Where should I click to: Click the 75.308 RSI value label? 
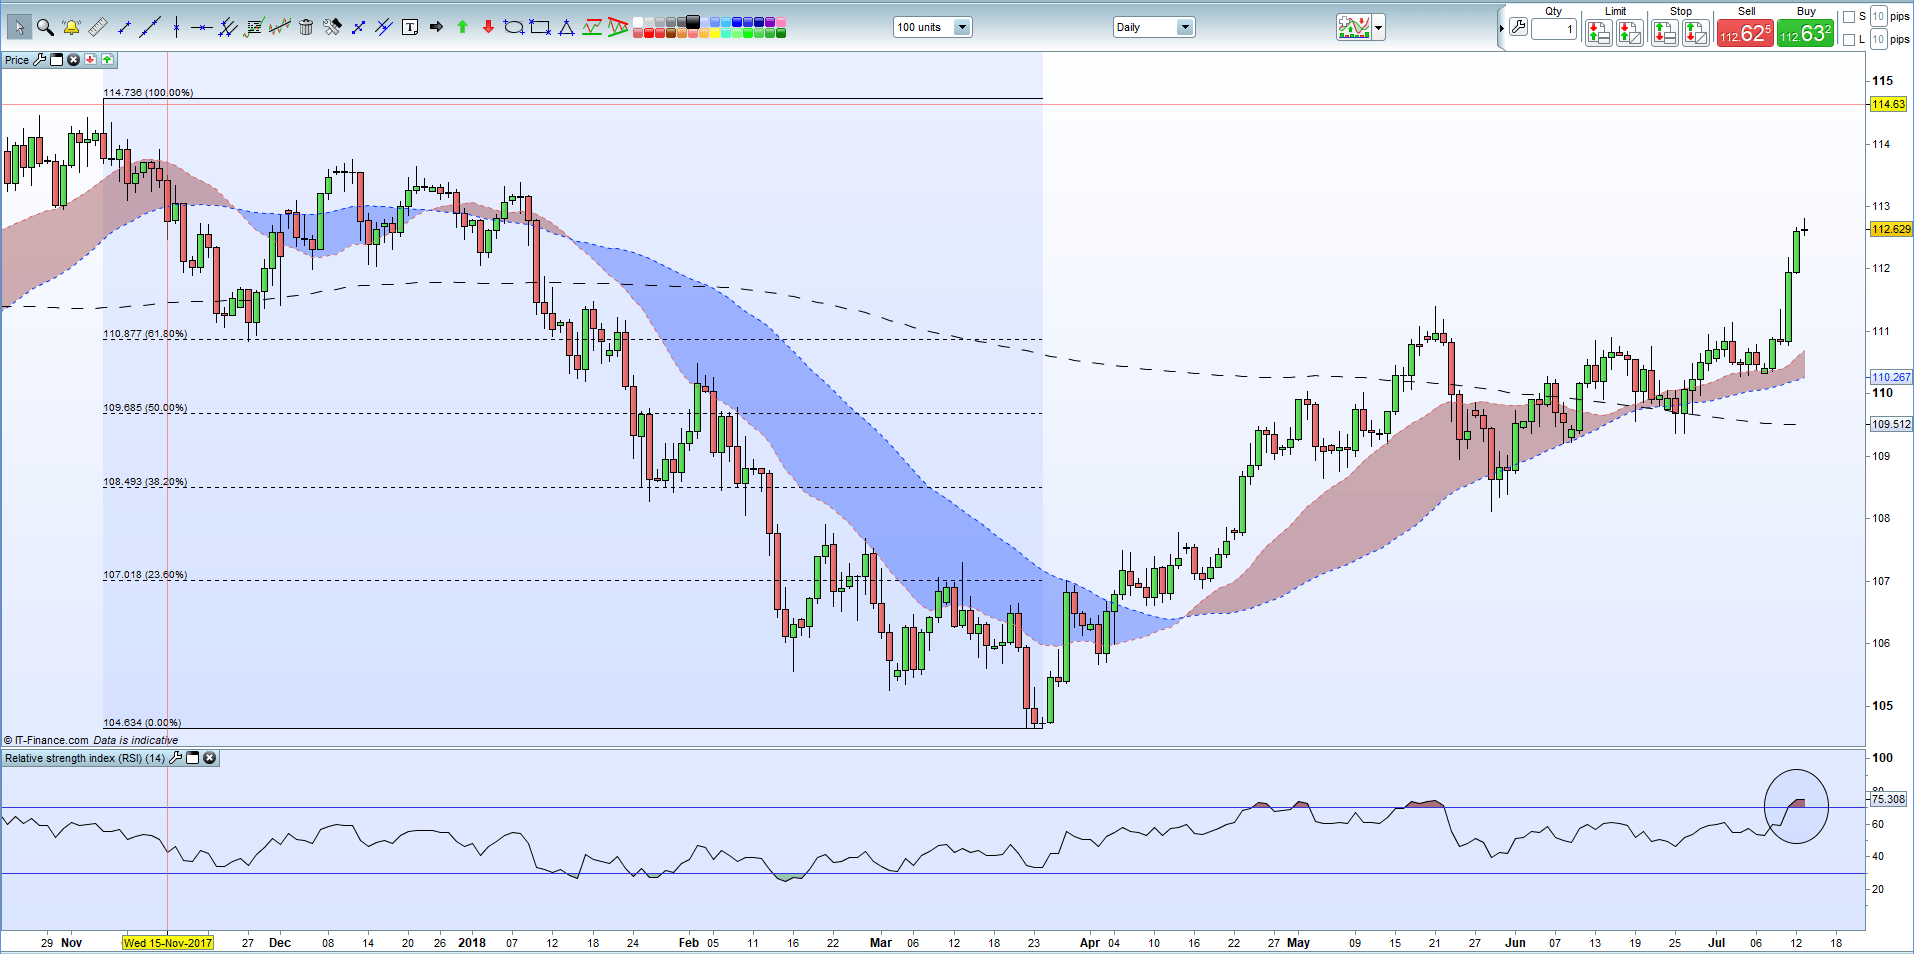pos(1889,799)
